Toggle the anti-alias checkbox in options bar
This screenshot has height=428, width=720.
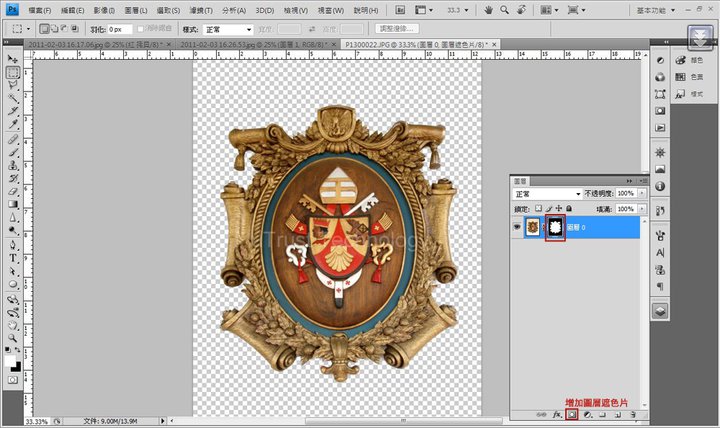(141, 29)
